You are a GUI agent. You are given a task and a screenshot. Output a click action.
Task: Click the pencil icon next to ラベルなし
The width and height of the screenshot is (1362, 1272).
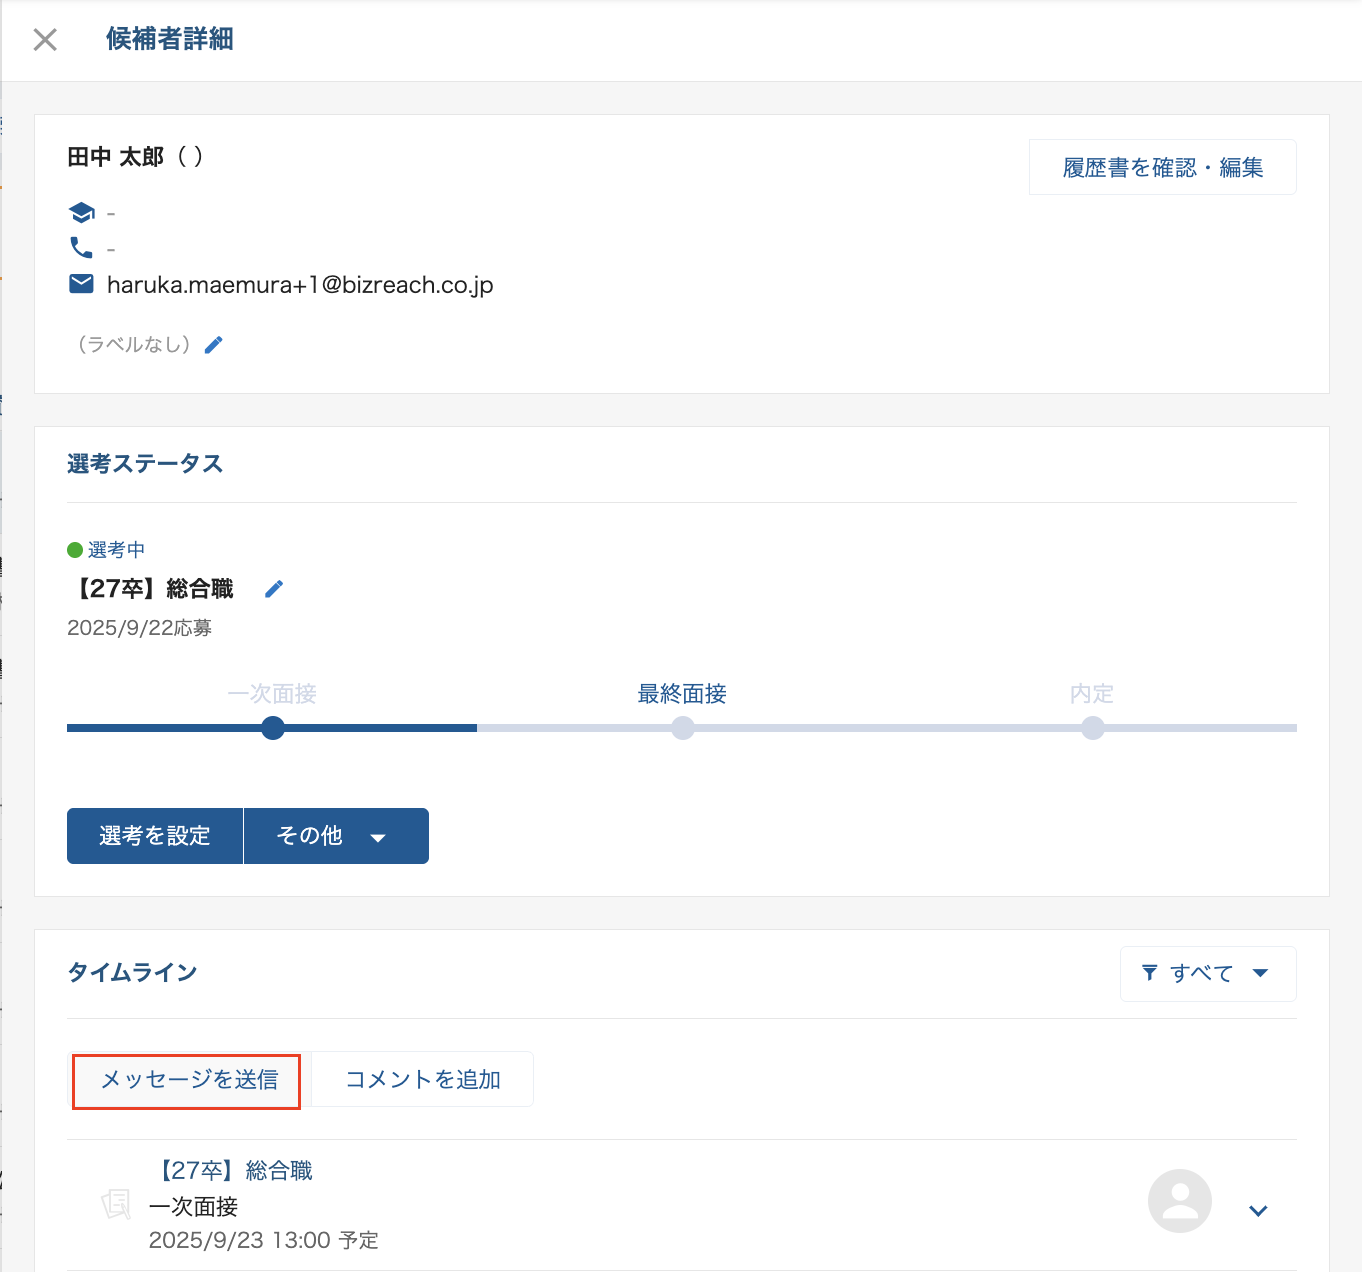[x=214, y=345]
